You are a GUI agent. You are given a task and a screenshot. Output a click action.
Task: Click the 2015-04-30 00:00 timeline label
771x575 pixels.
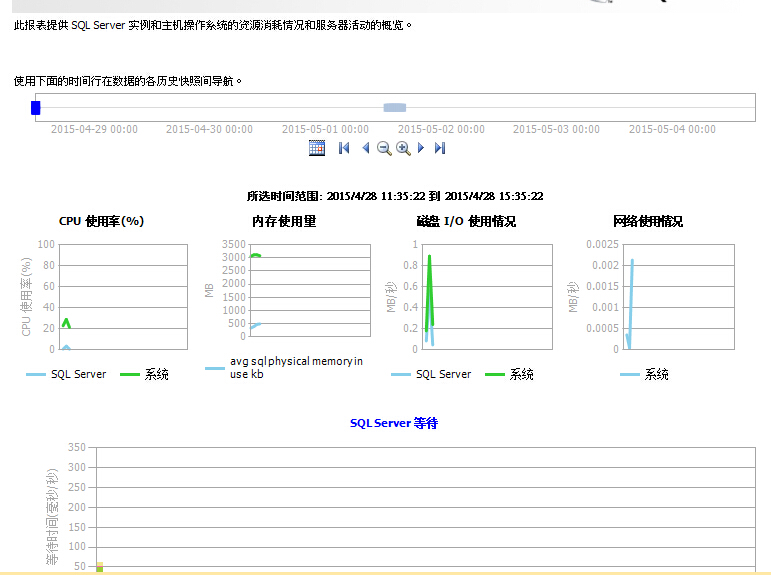point(209,129)
